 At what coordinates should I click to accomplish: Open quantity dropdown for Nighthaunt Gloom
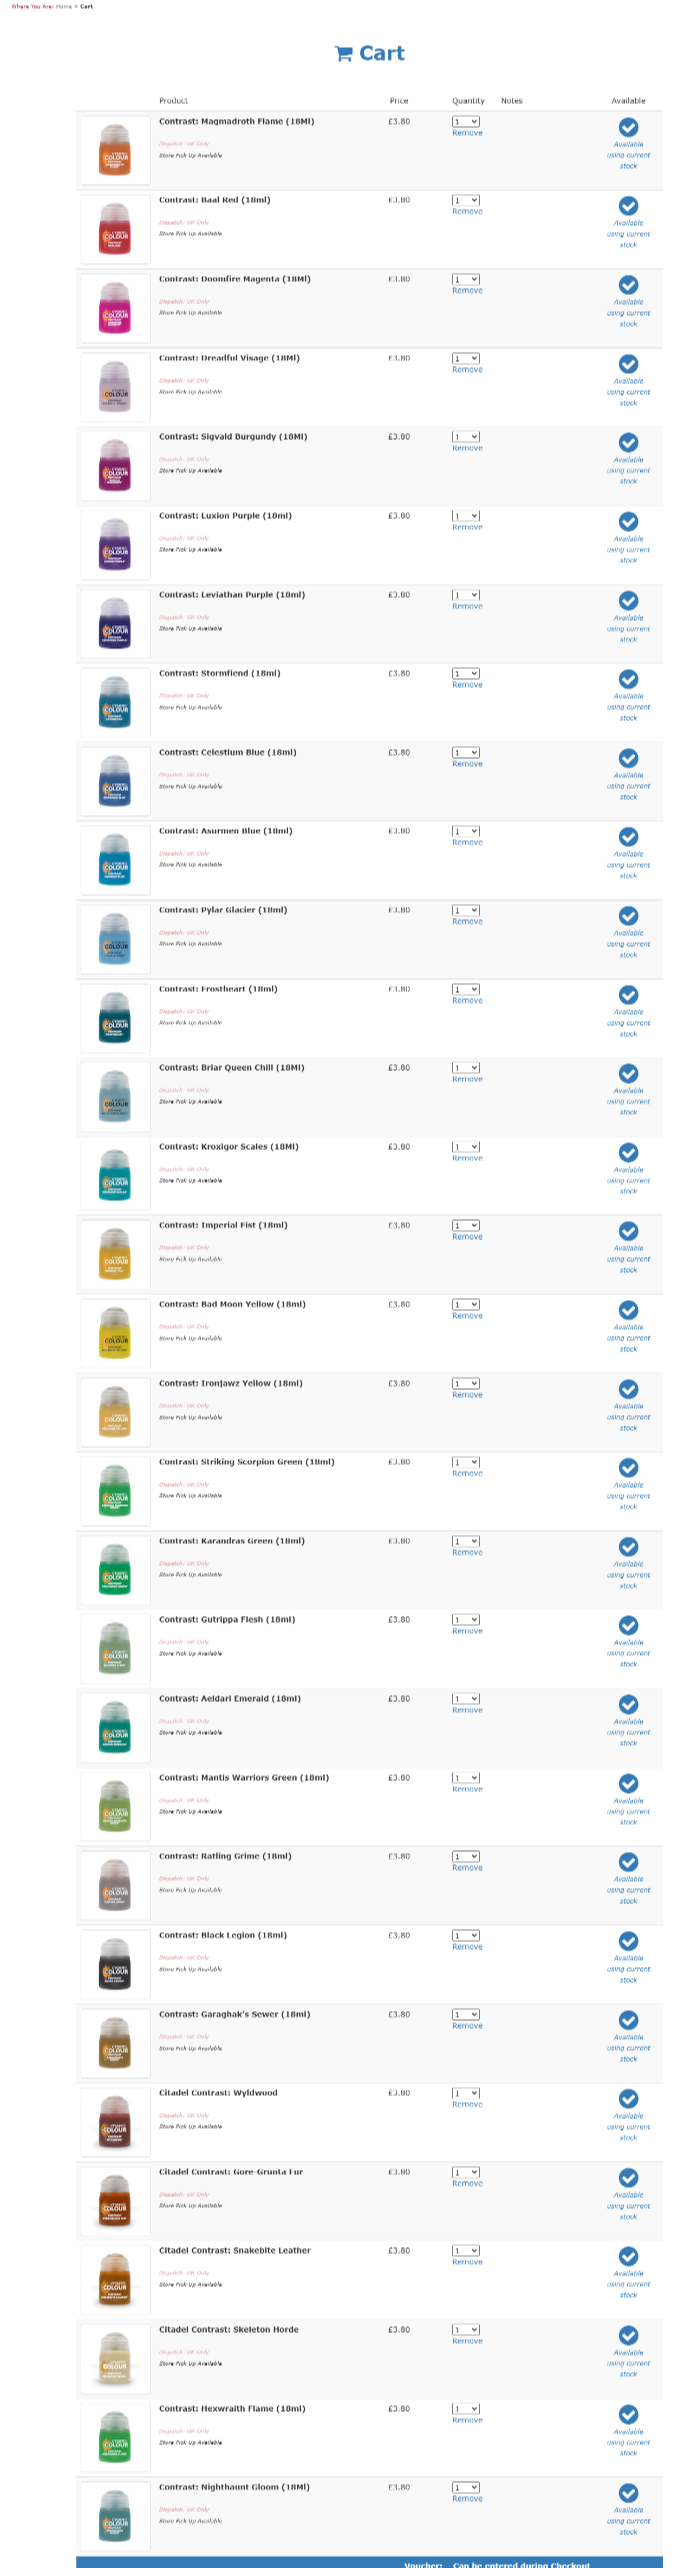[465, 2487]
